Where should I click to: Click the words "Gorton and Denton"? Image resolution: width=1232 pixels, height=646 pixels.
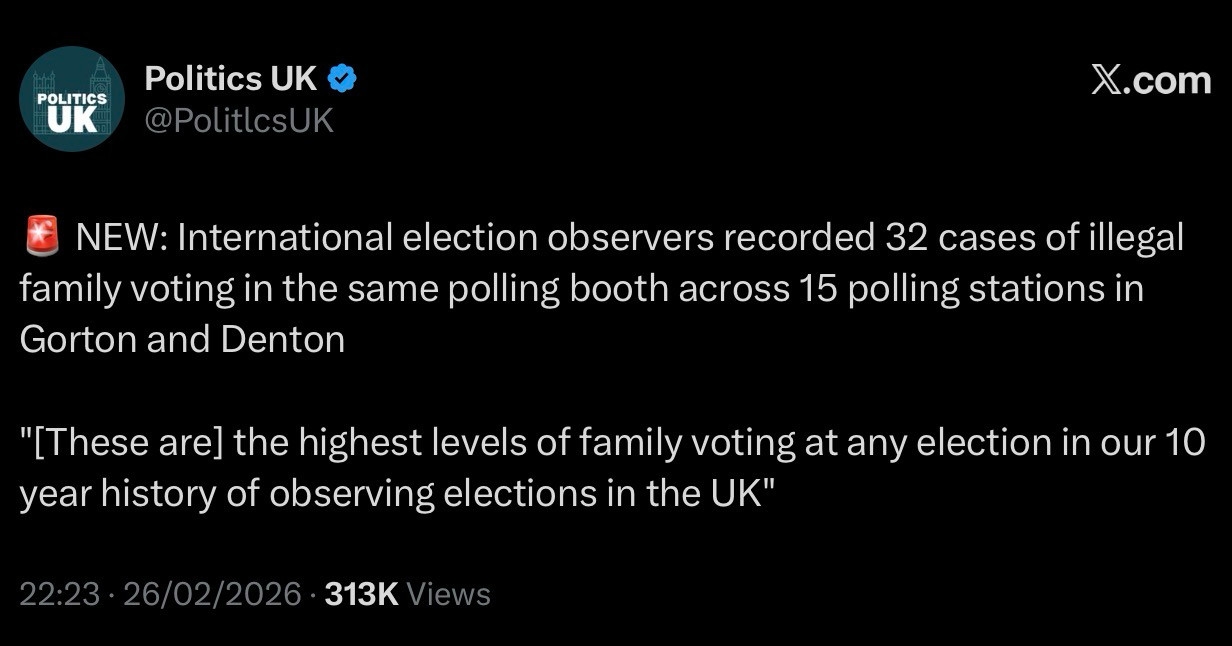coord(181,339)
